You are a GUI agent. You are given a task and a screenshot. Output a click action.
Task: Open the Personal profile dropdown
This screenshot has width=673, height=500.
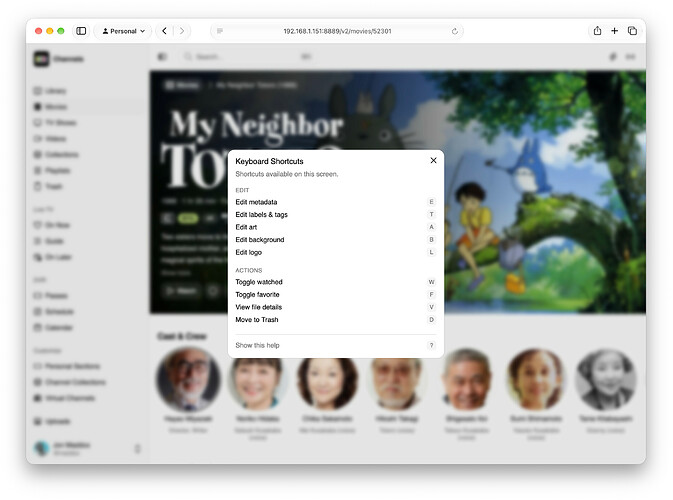123,31
